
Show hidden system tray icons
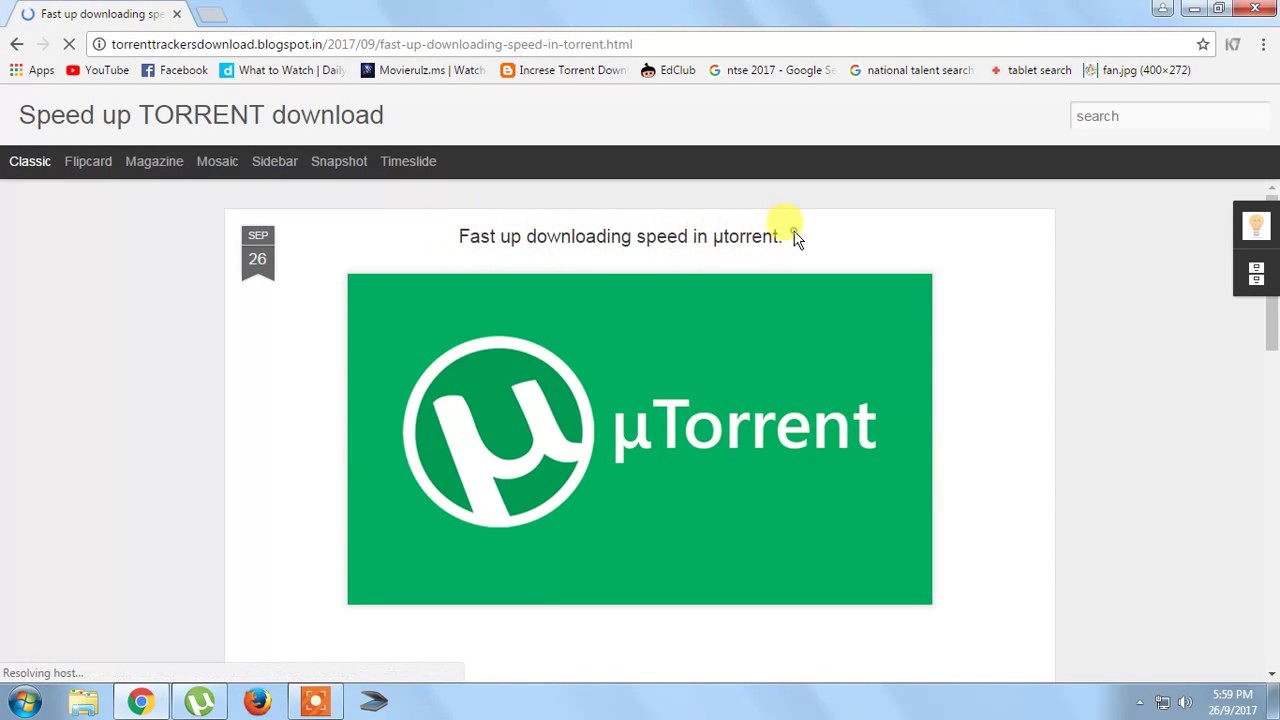coord(1140,702)
